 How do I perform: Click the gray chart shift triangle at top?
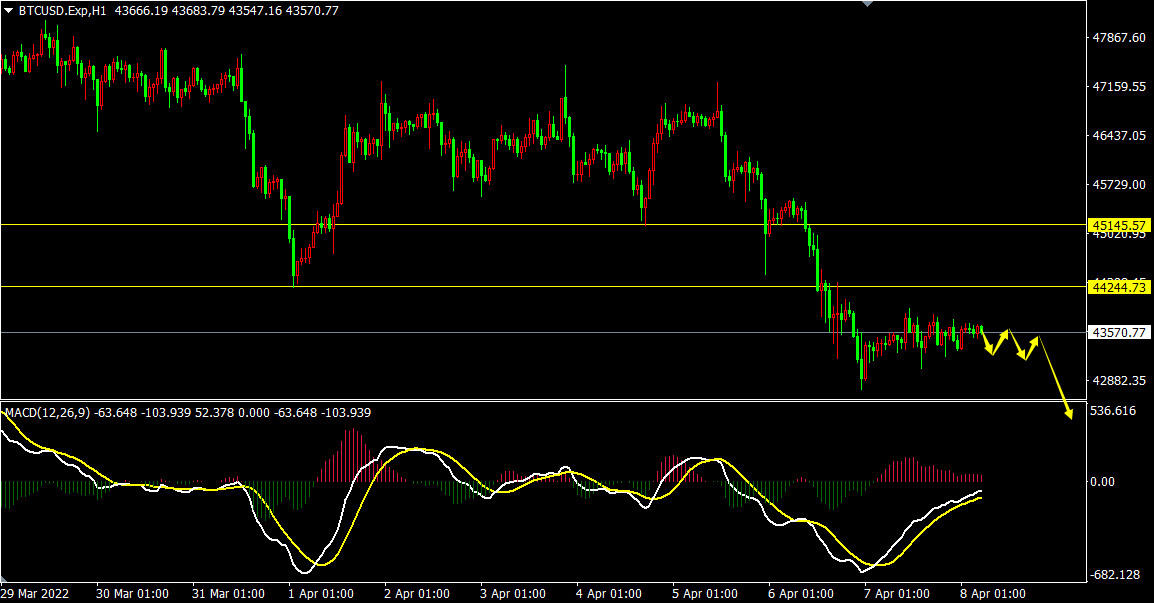pyautogui.click(x=867, y=4)
